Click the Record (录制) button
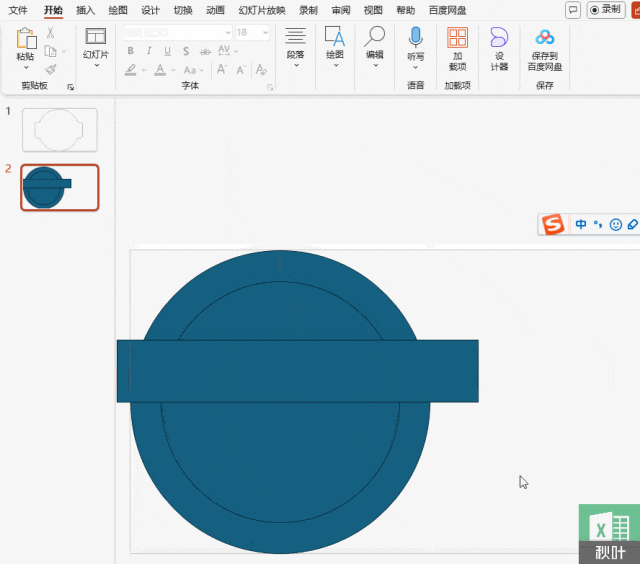The width and height of the screenshot is (640, 564). point(606,10)
